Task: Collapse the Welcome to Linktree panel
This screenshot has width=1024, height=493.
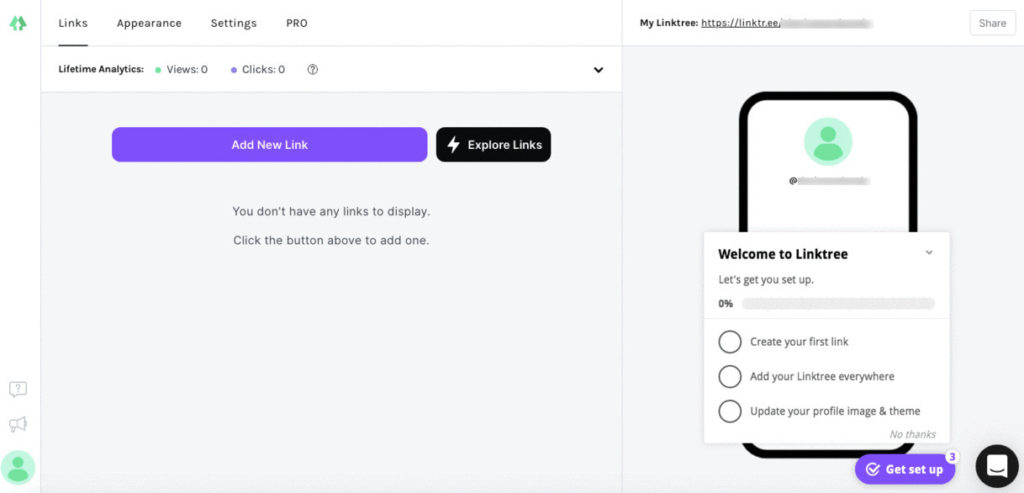Action: (x=929, y=253)
